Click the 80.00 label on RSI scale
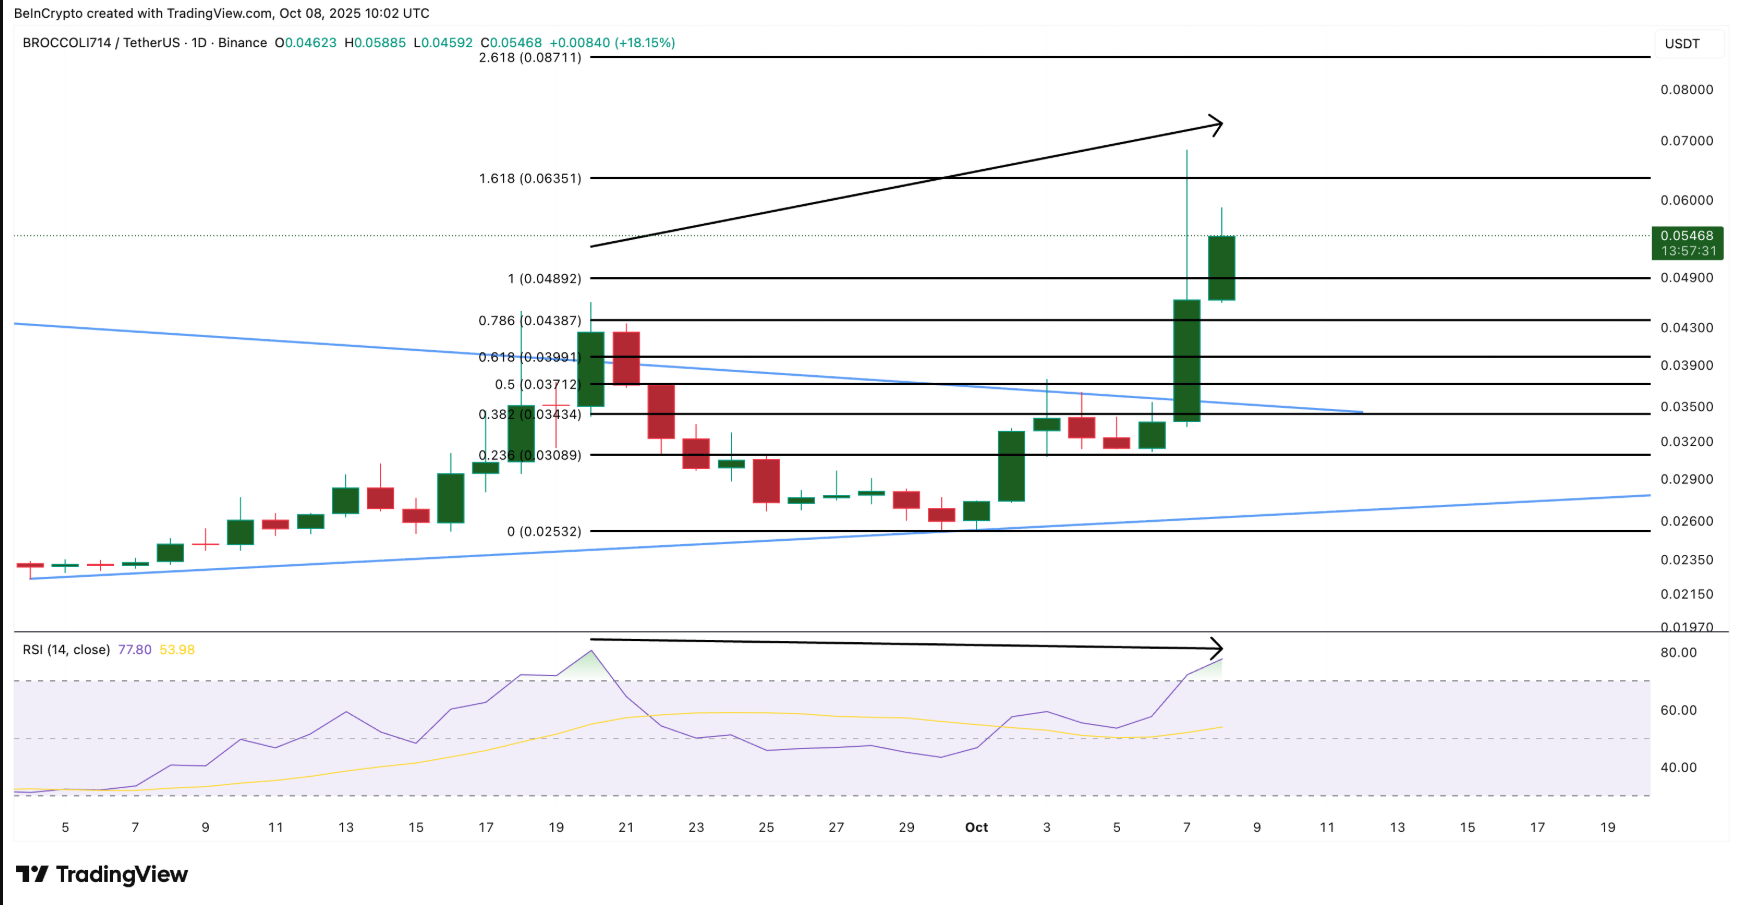1740x905 pixels. (1679, 653)
